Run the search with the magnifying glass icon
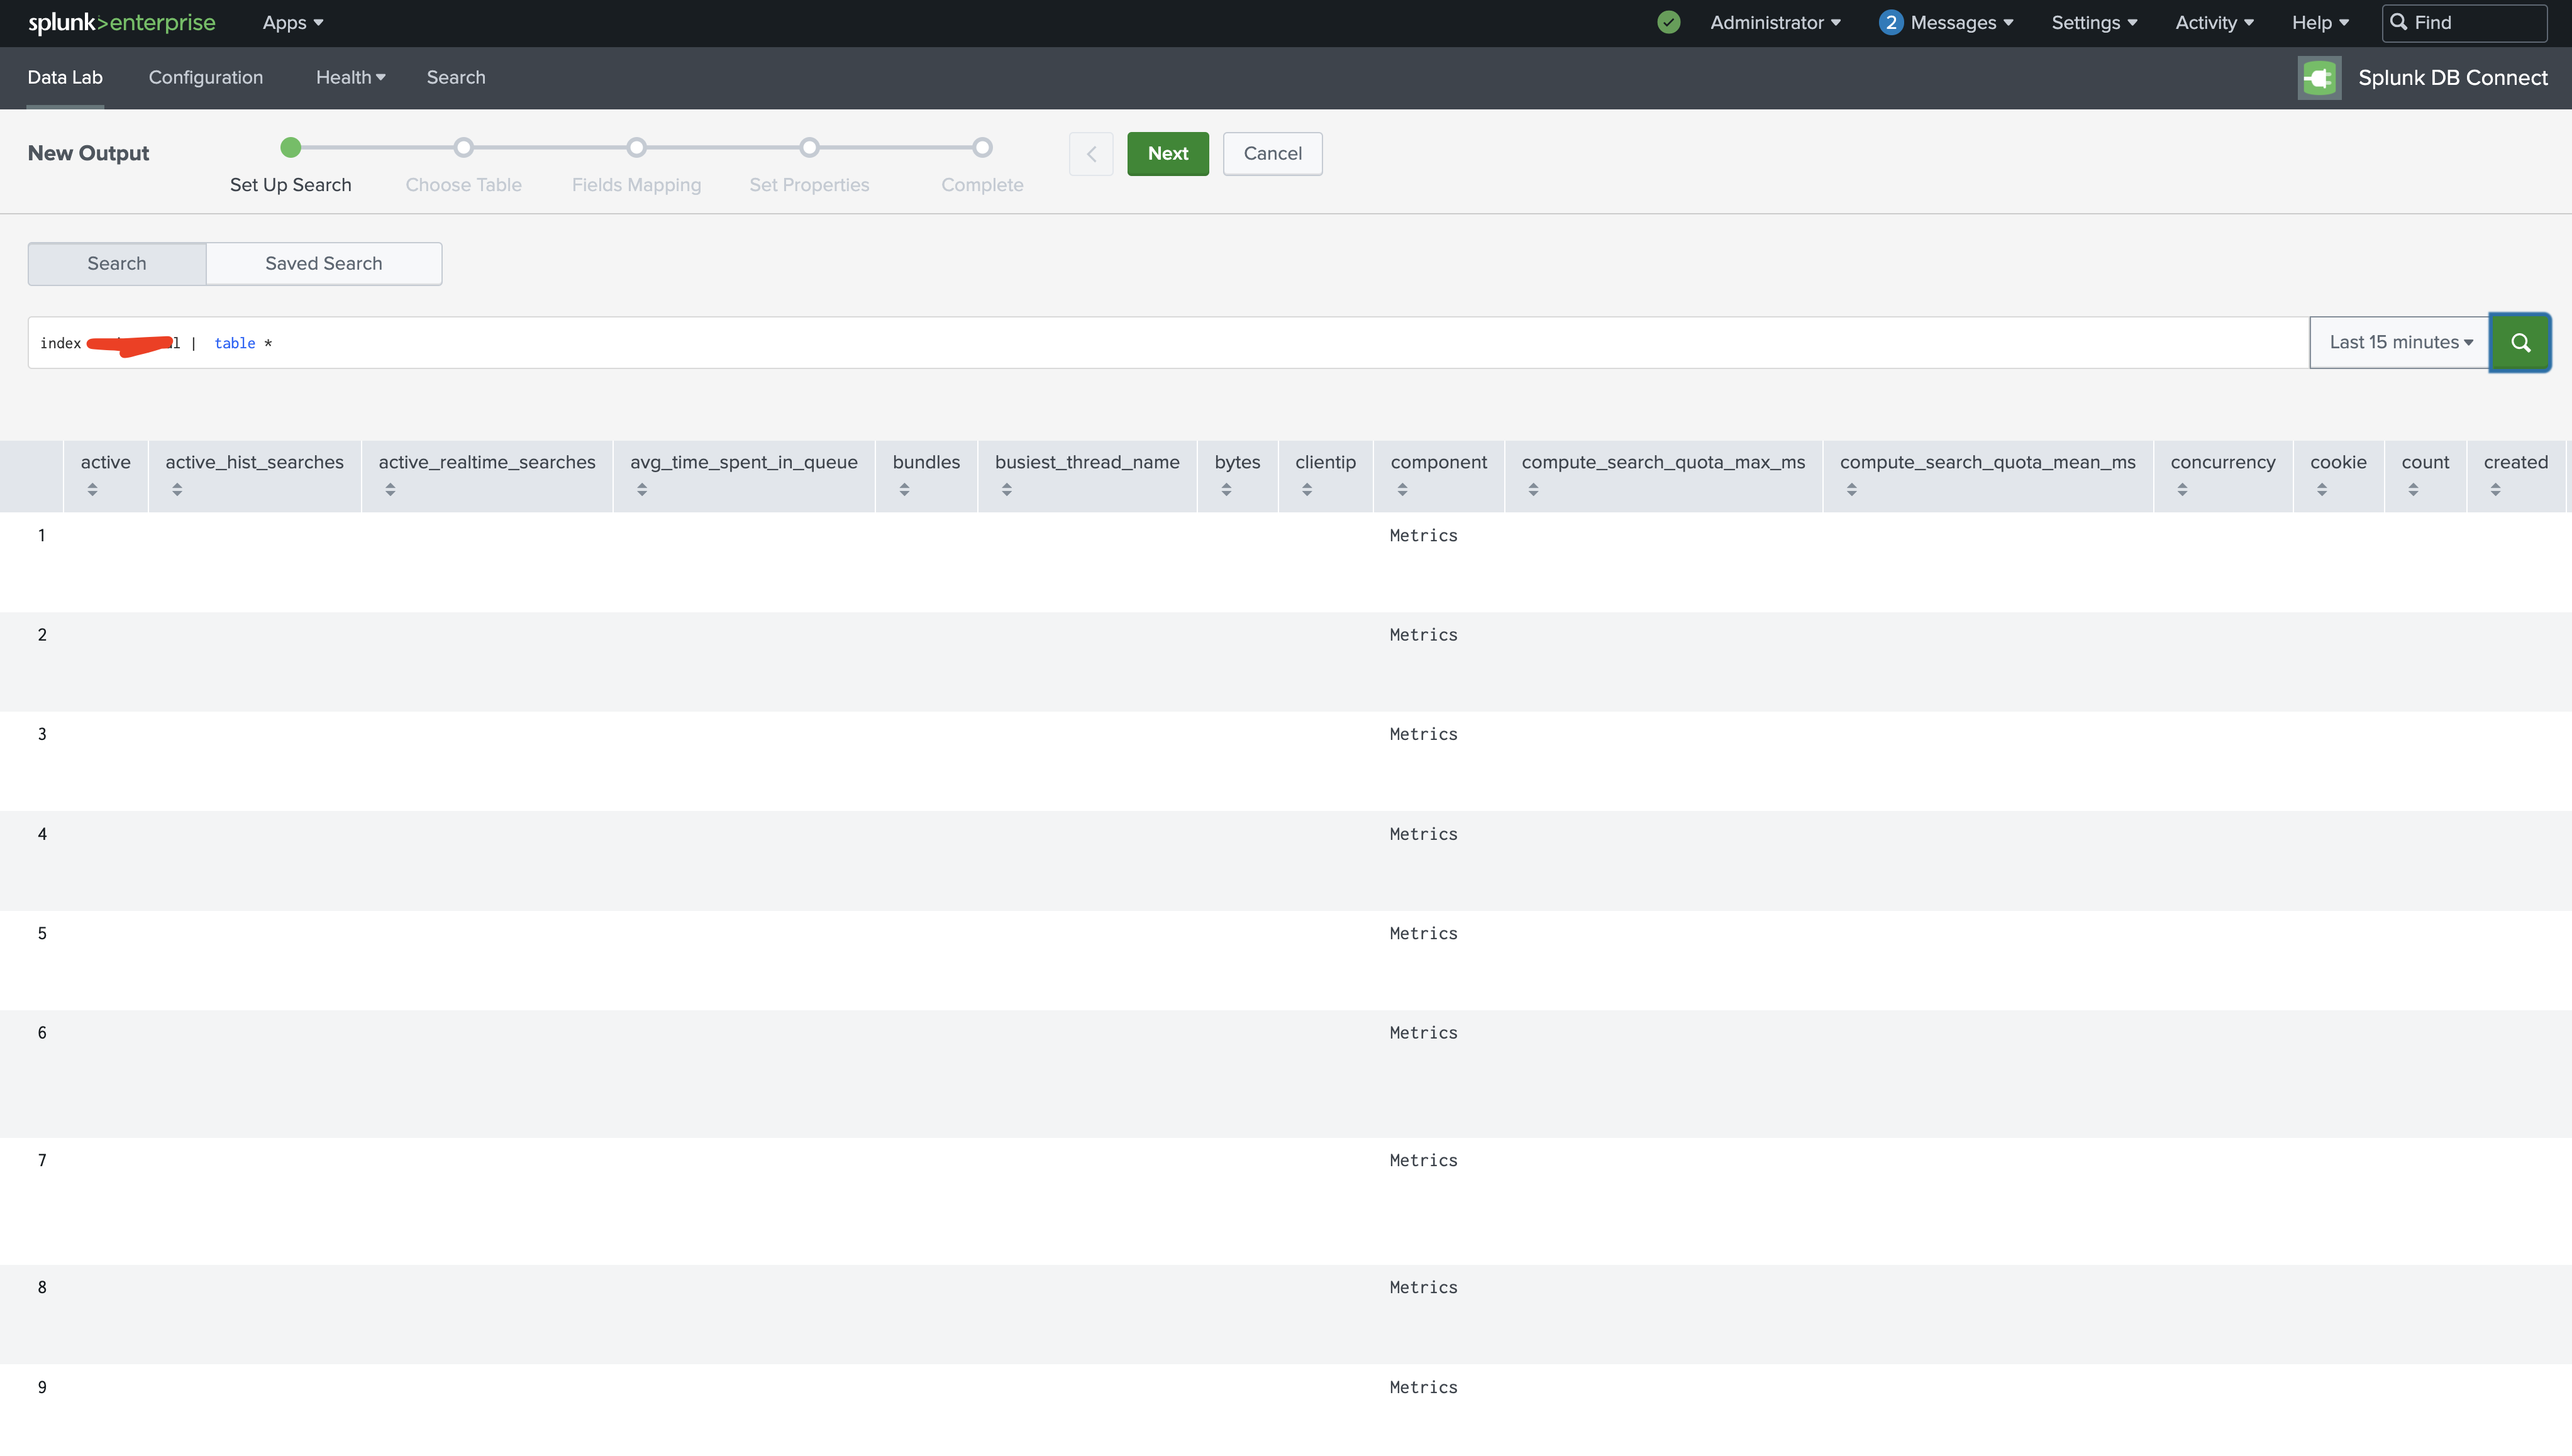 [x=2520, y=342]
